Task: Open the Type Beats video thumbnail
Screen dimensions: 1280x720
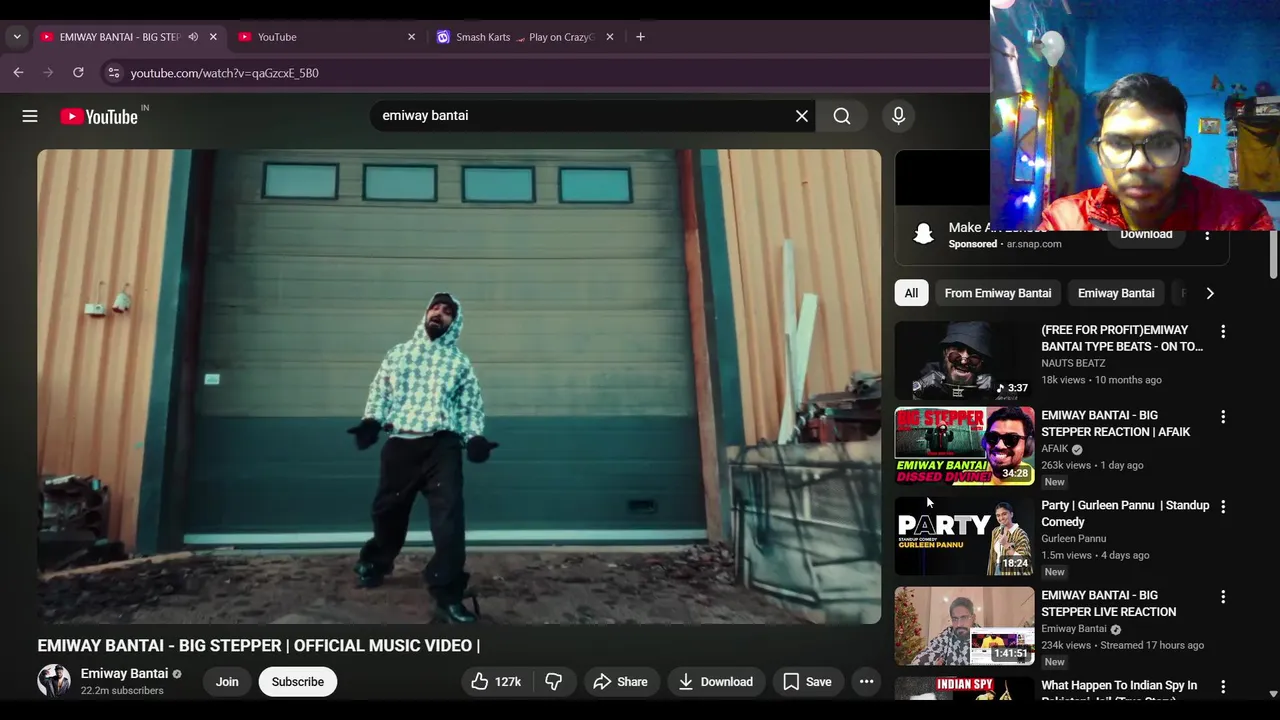Action: [x=964, y=361]
